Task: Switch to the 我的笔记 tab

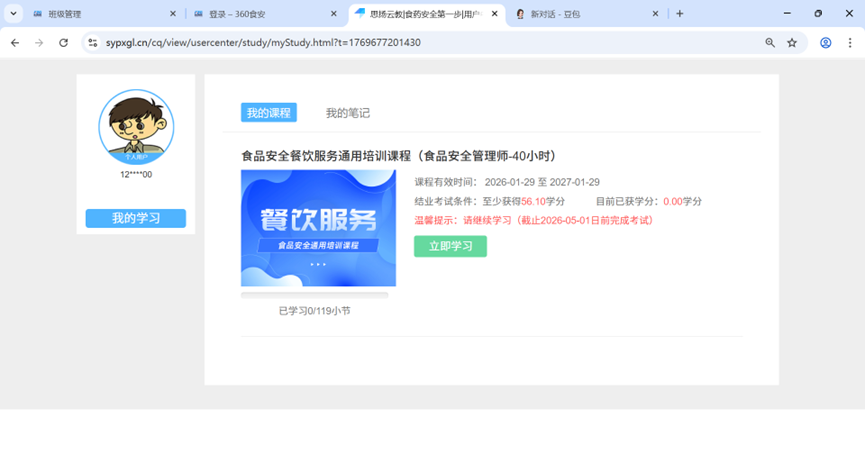Action: [x=347, y=113]
